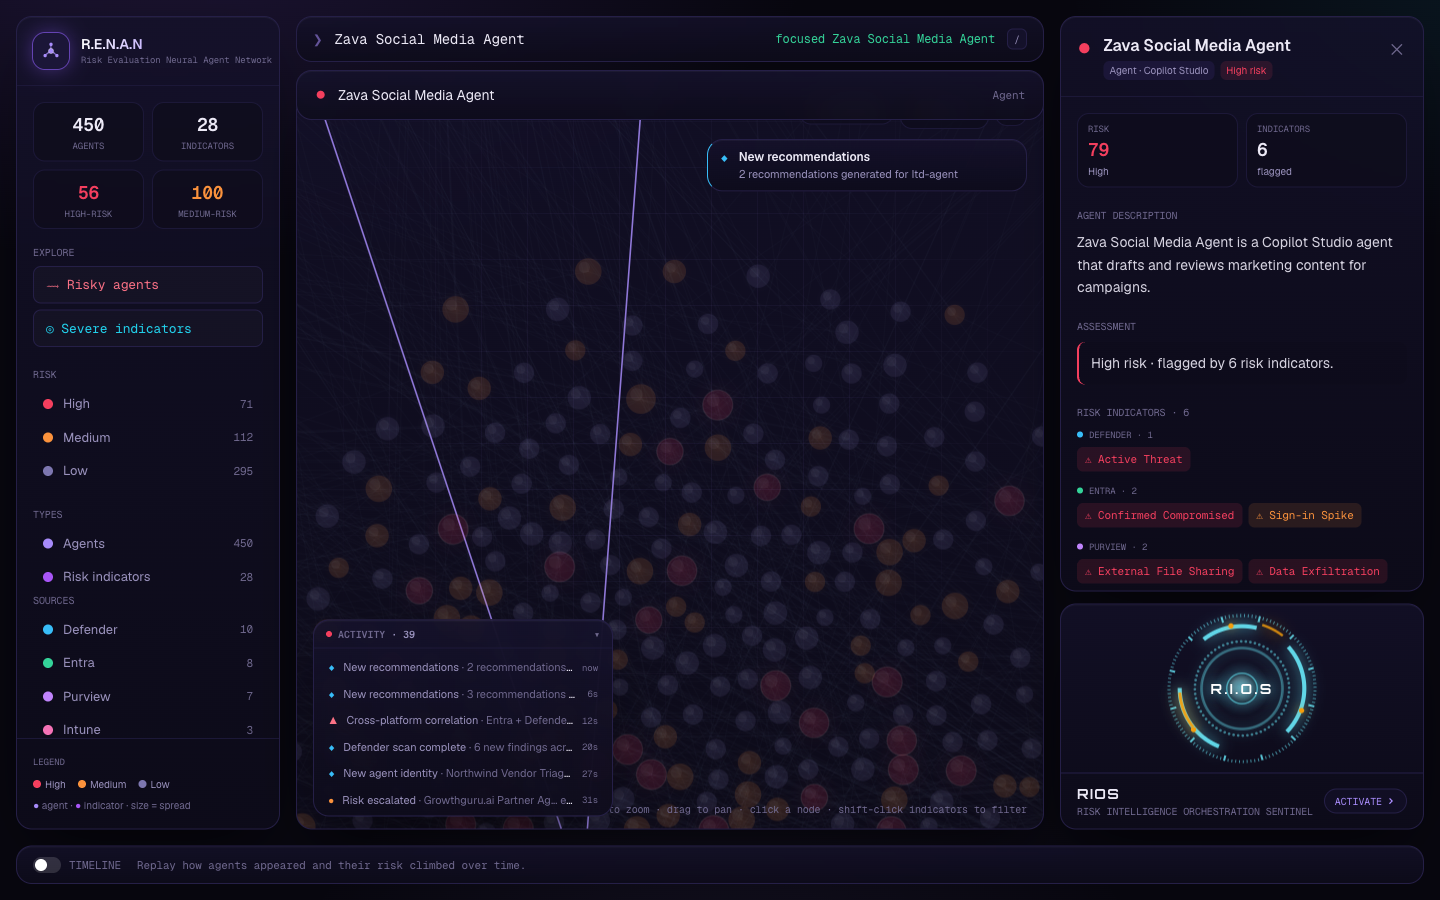The width and height of the screenshot is (1440, 900).
Task: Select the Data Exfiltration indicator chip
Action: pyautogui.click(x=1318, y=572)
